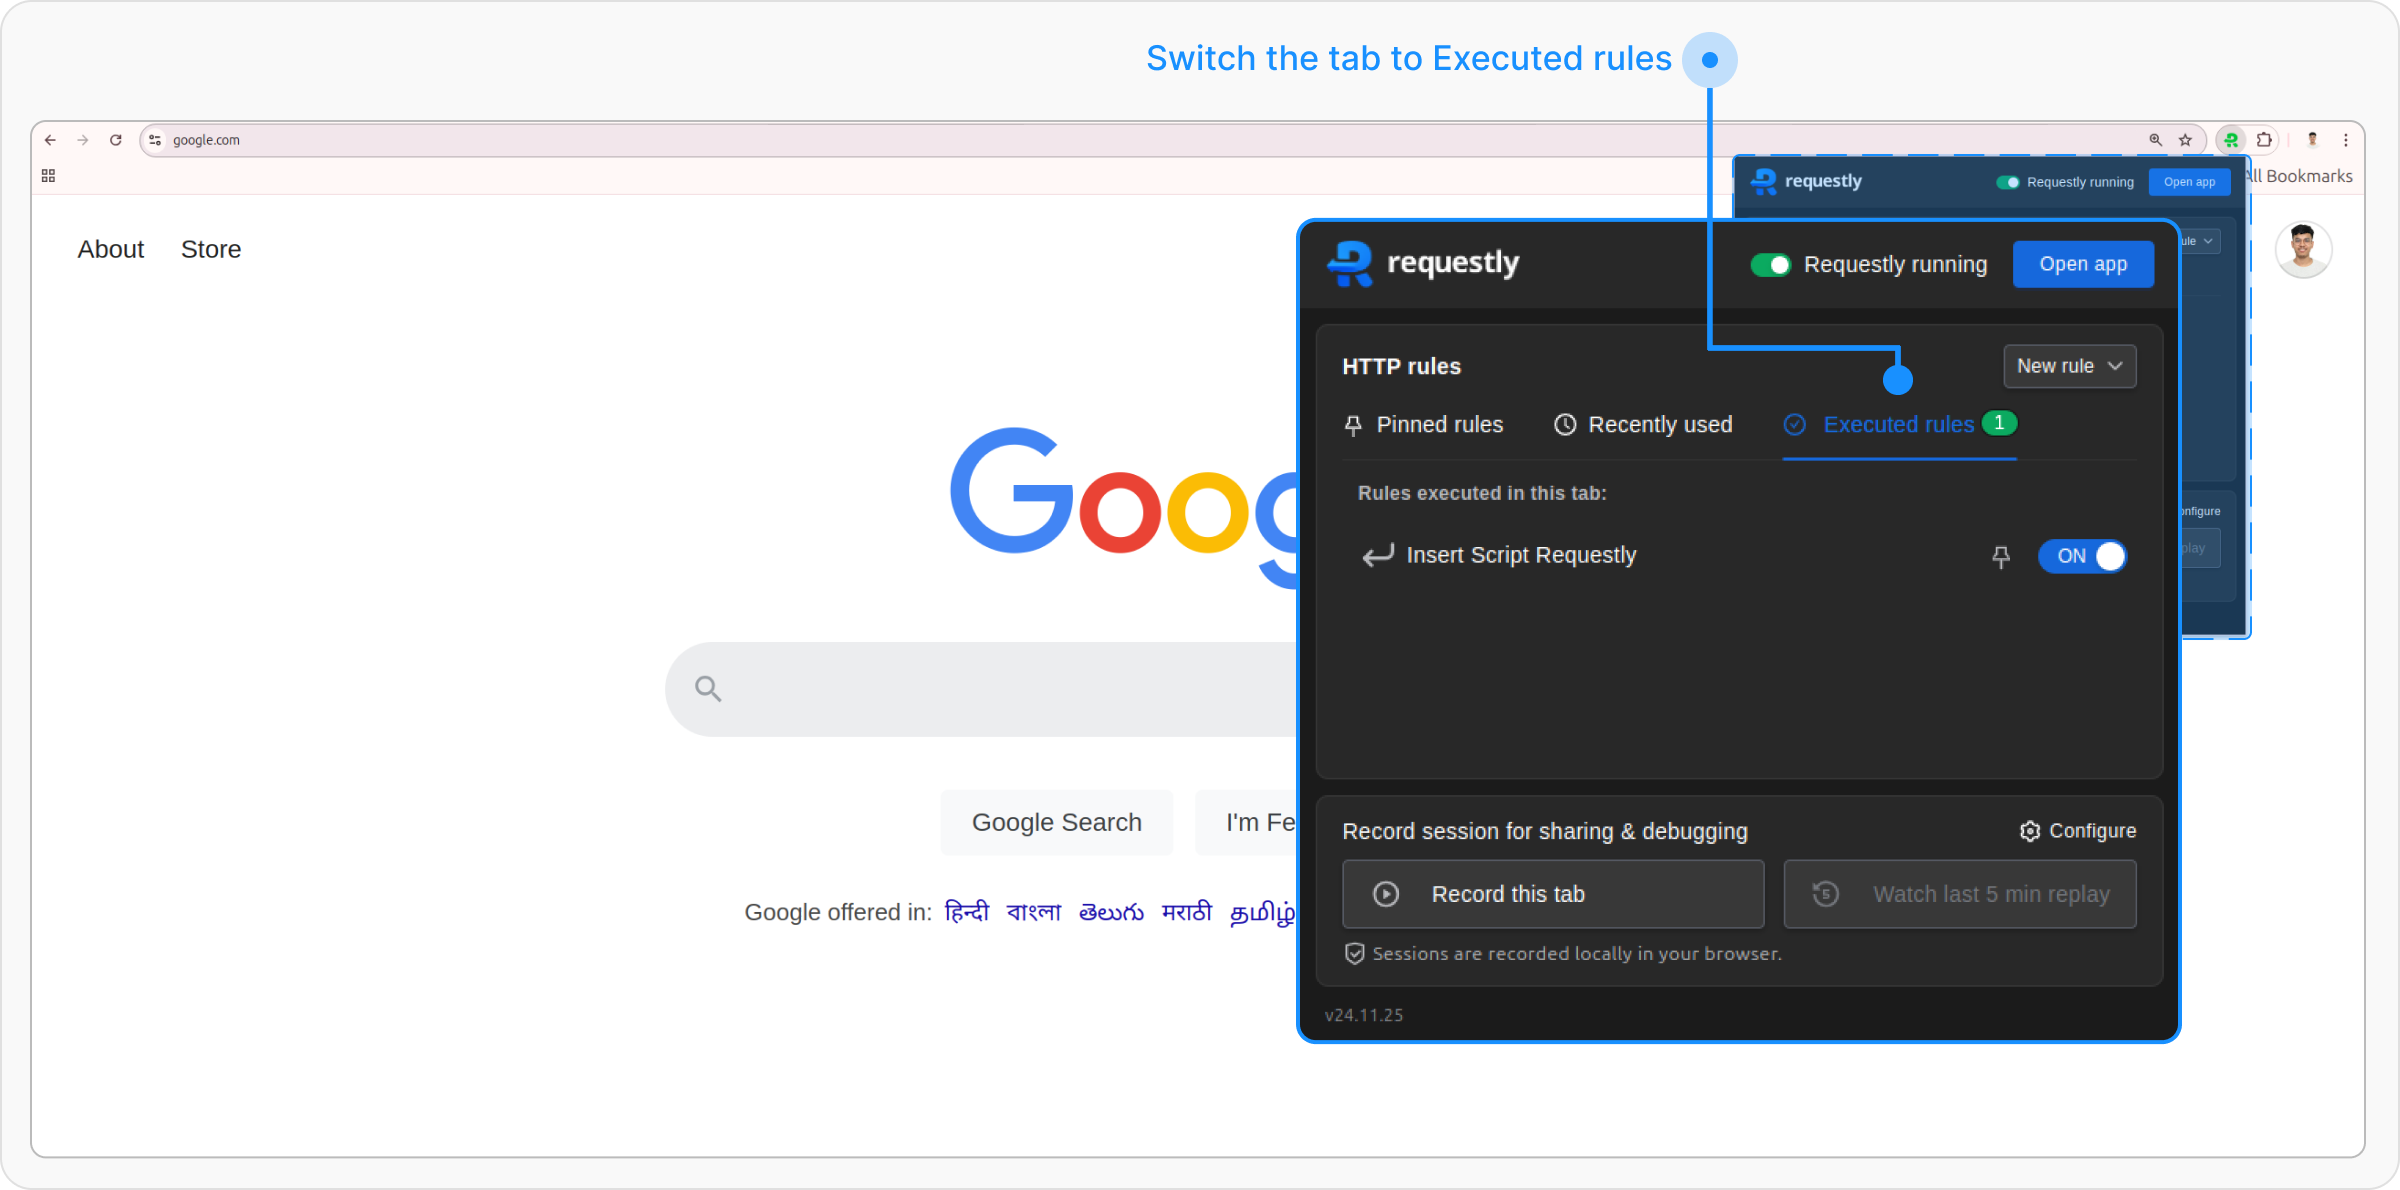Open the browser extensions puzzle icon
The width and height of the screenshot is (2400, 1190).
point(2265,140)
